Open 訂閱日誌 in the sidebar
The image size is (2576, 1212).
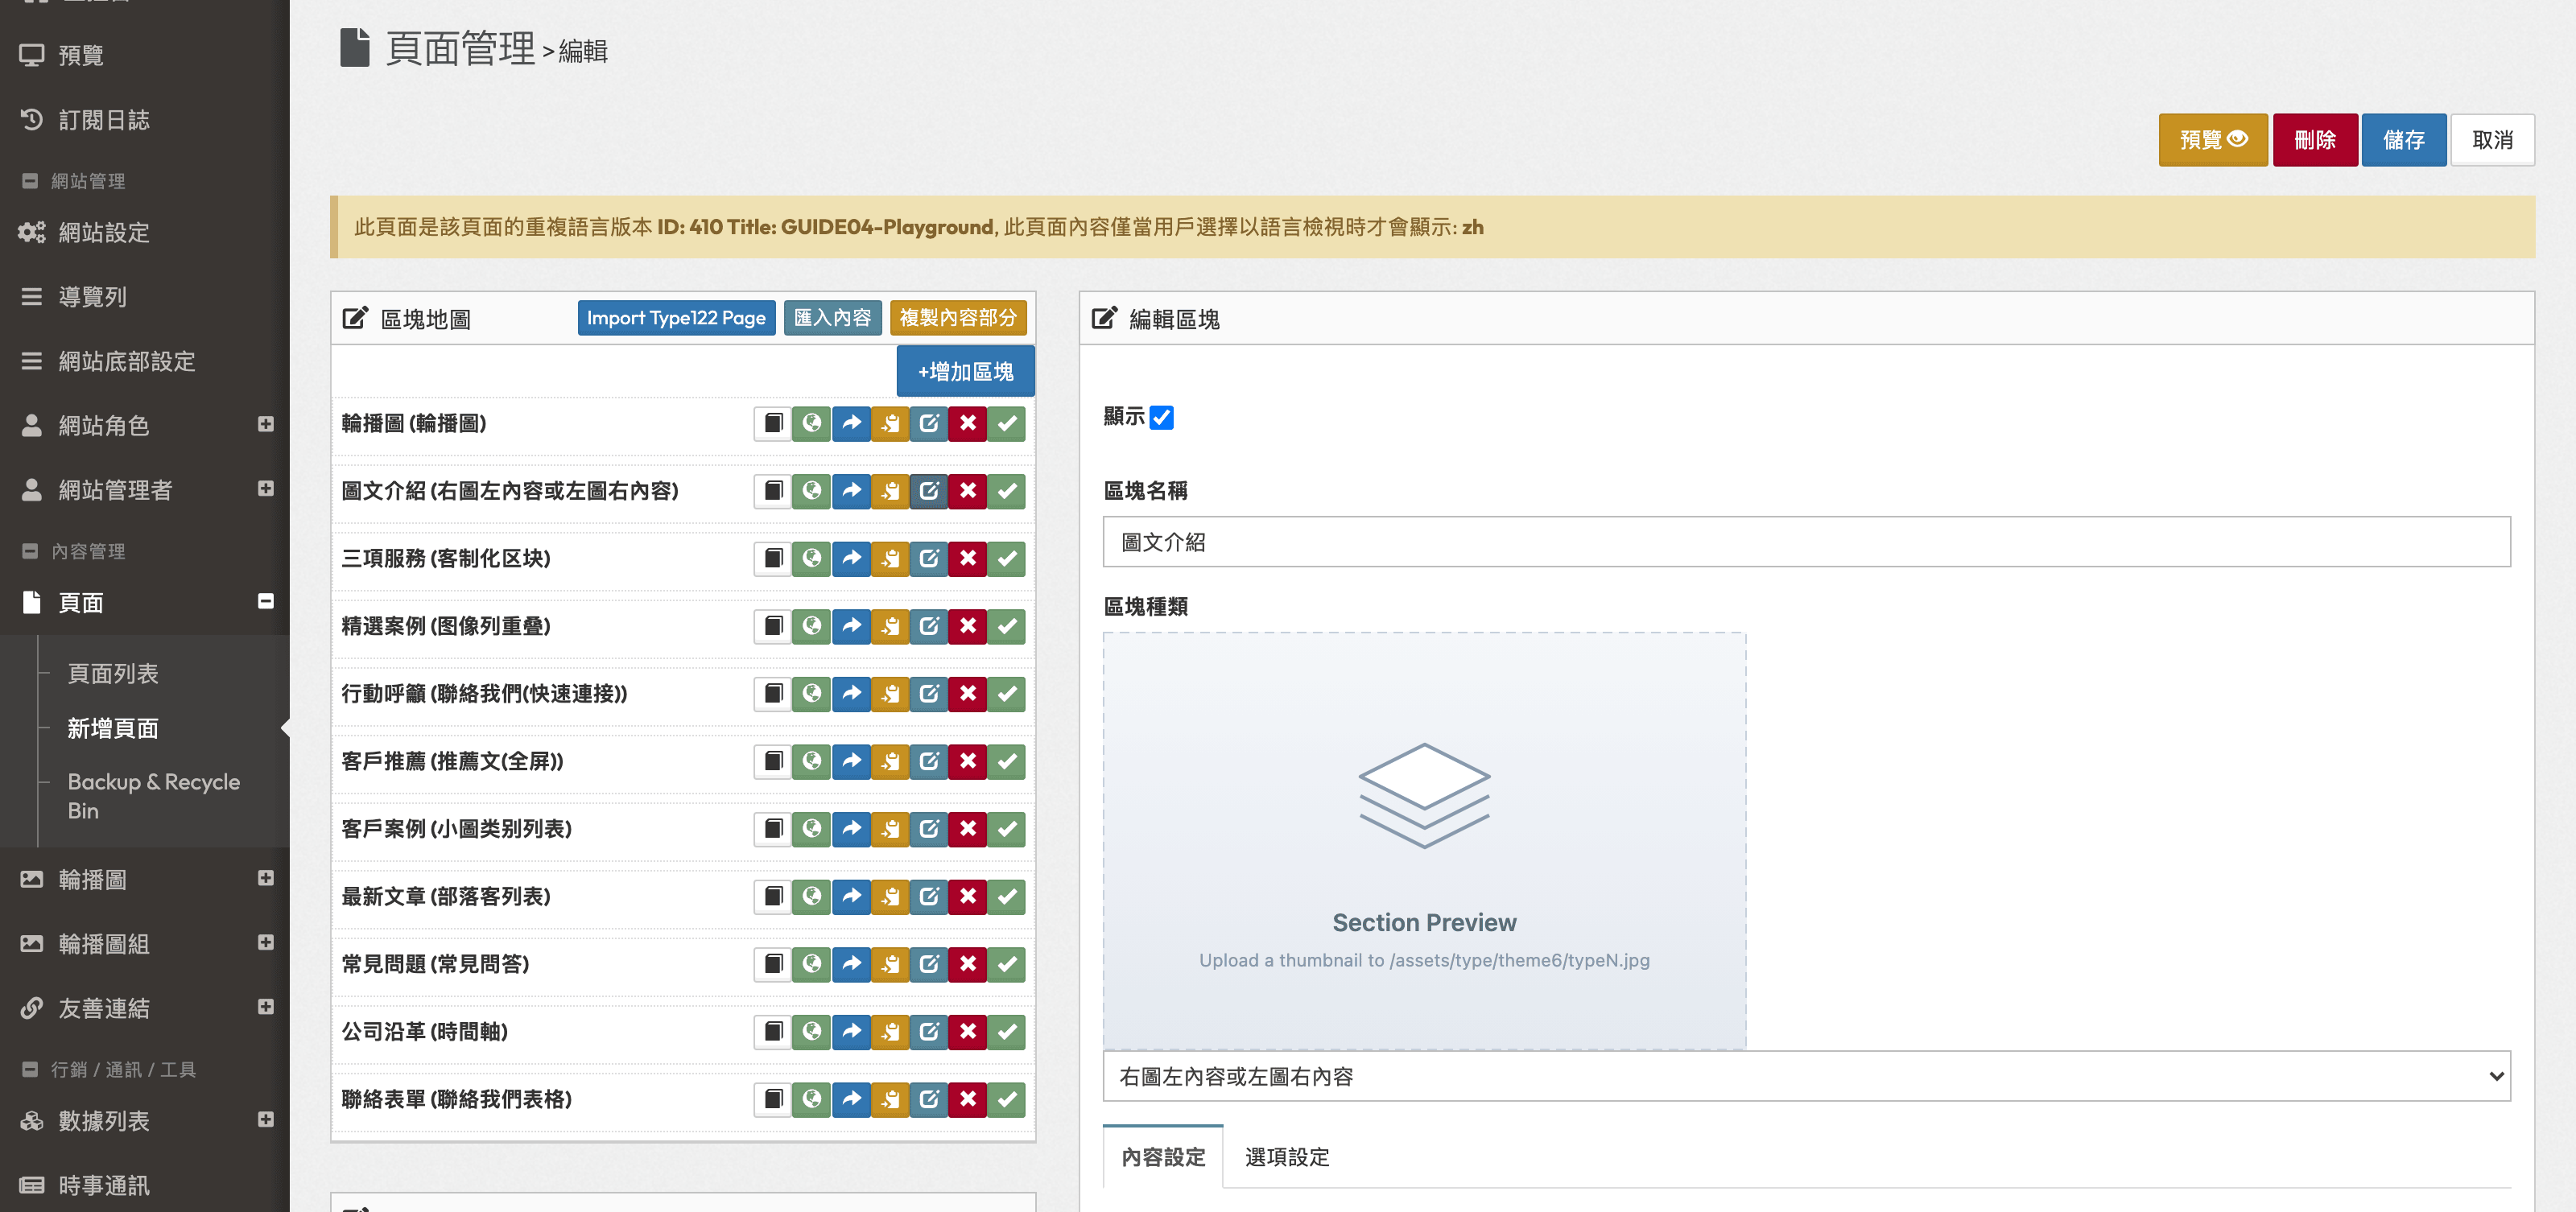104,120
